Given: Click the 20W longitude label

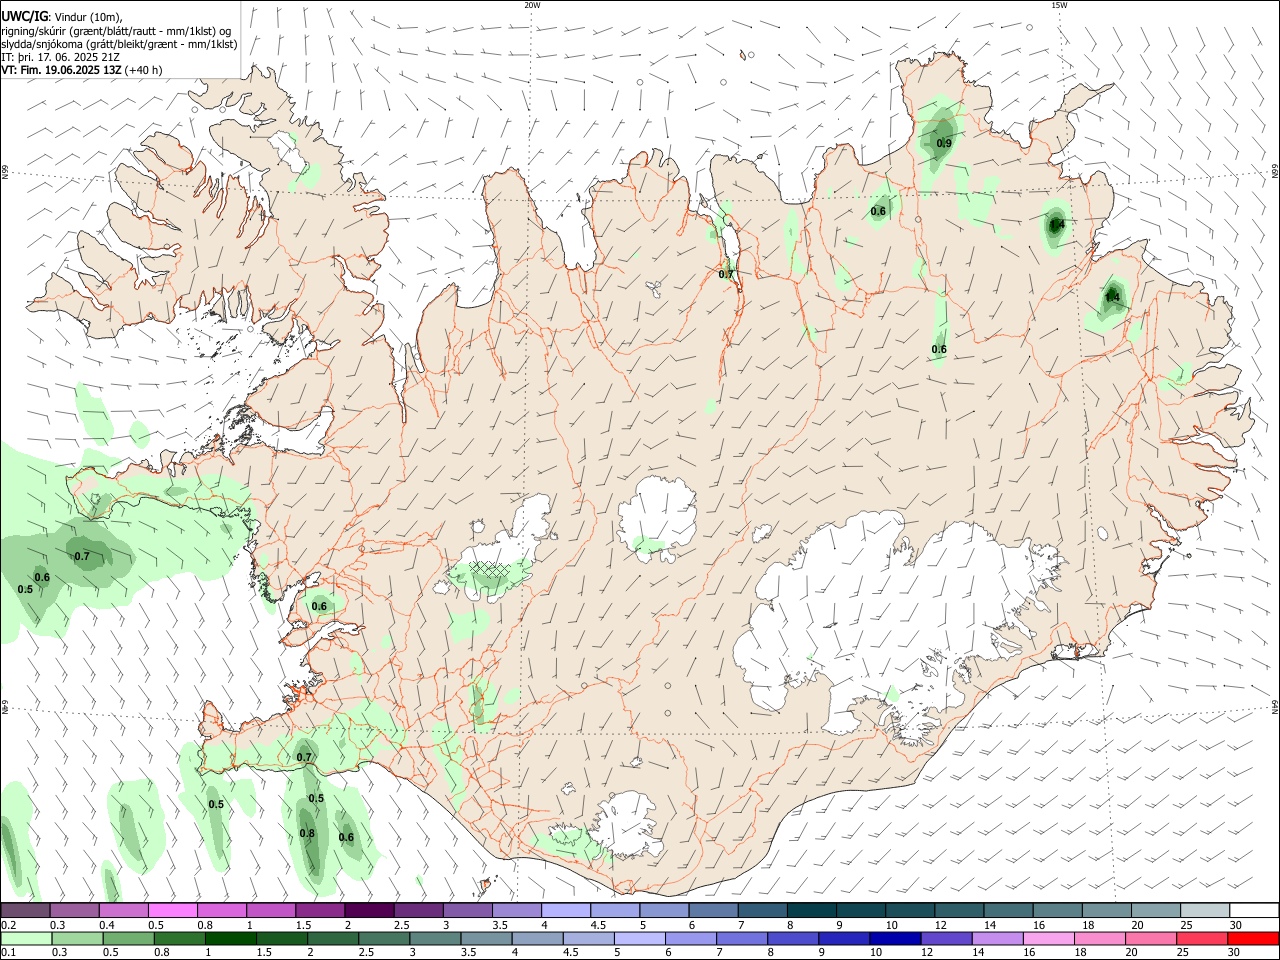Looking at the screenshot, I should [x=532, y=5].
